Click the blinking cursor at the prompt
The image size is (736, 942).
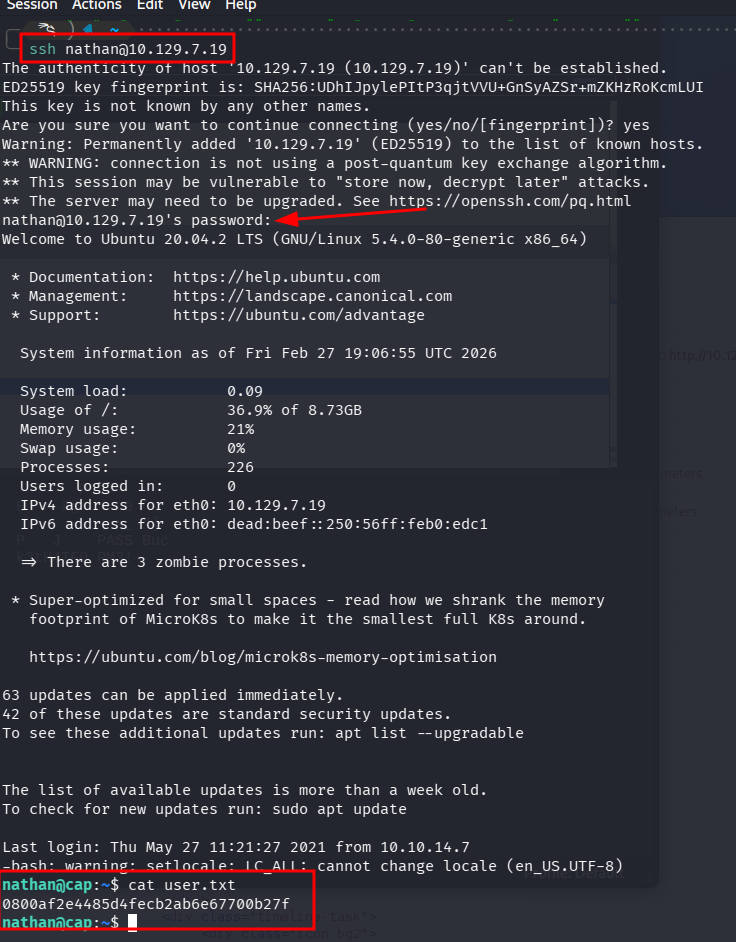pyautogui.click(x=131, y=922)
